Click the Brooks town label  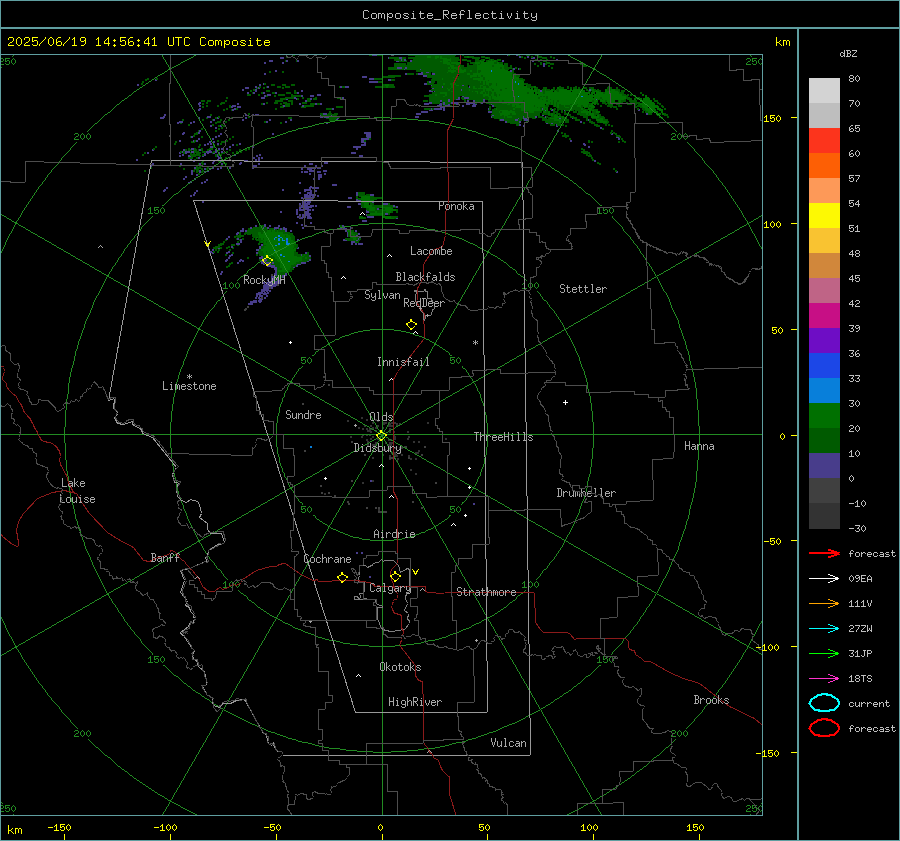click(x=711, y=700)
